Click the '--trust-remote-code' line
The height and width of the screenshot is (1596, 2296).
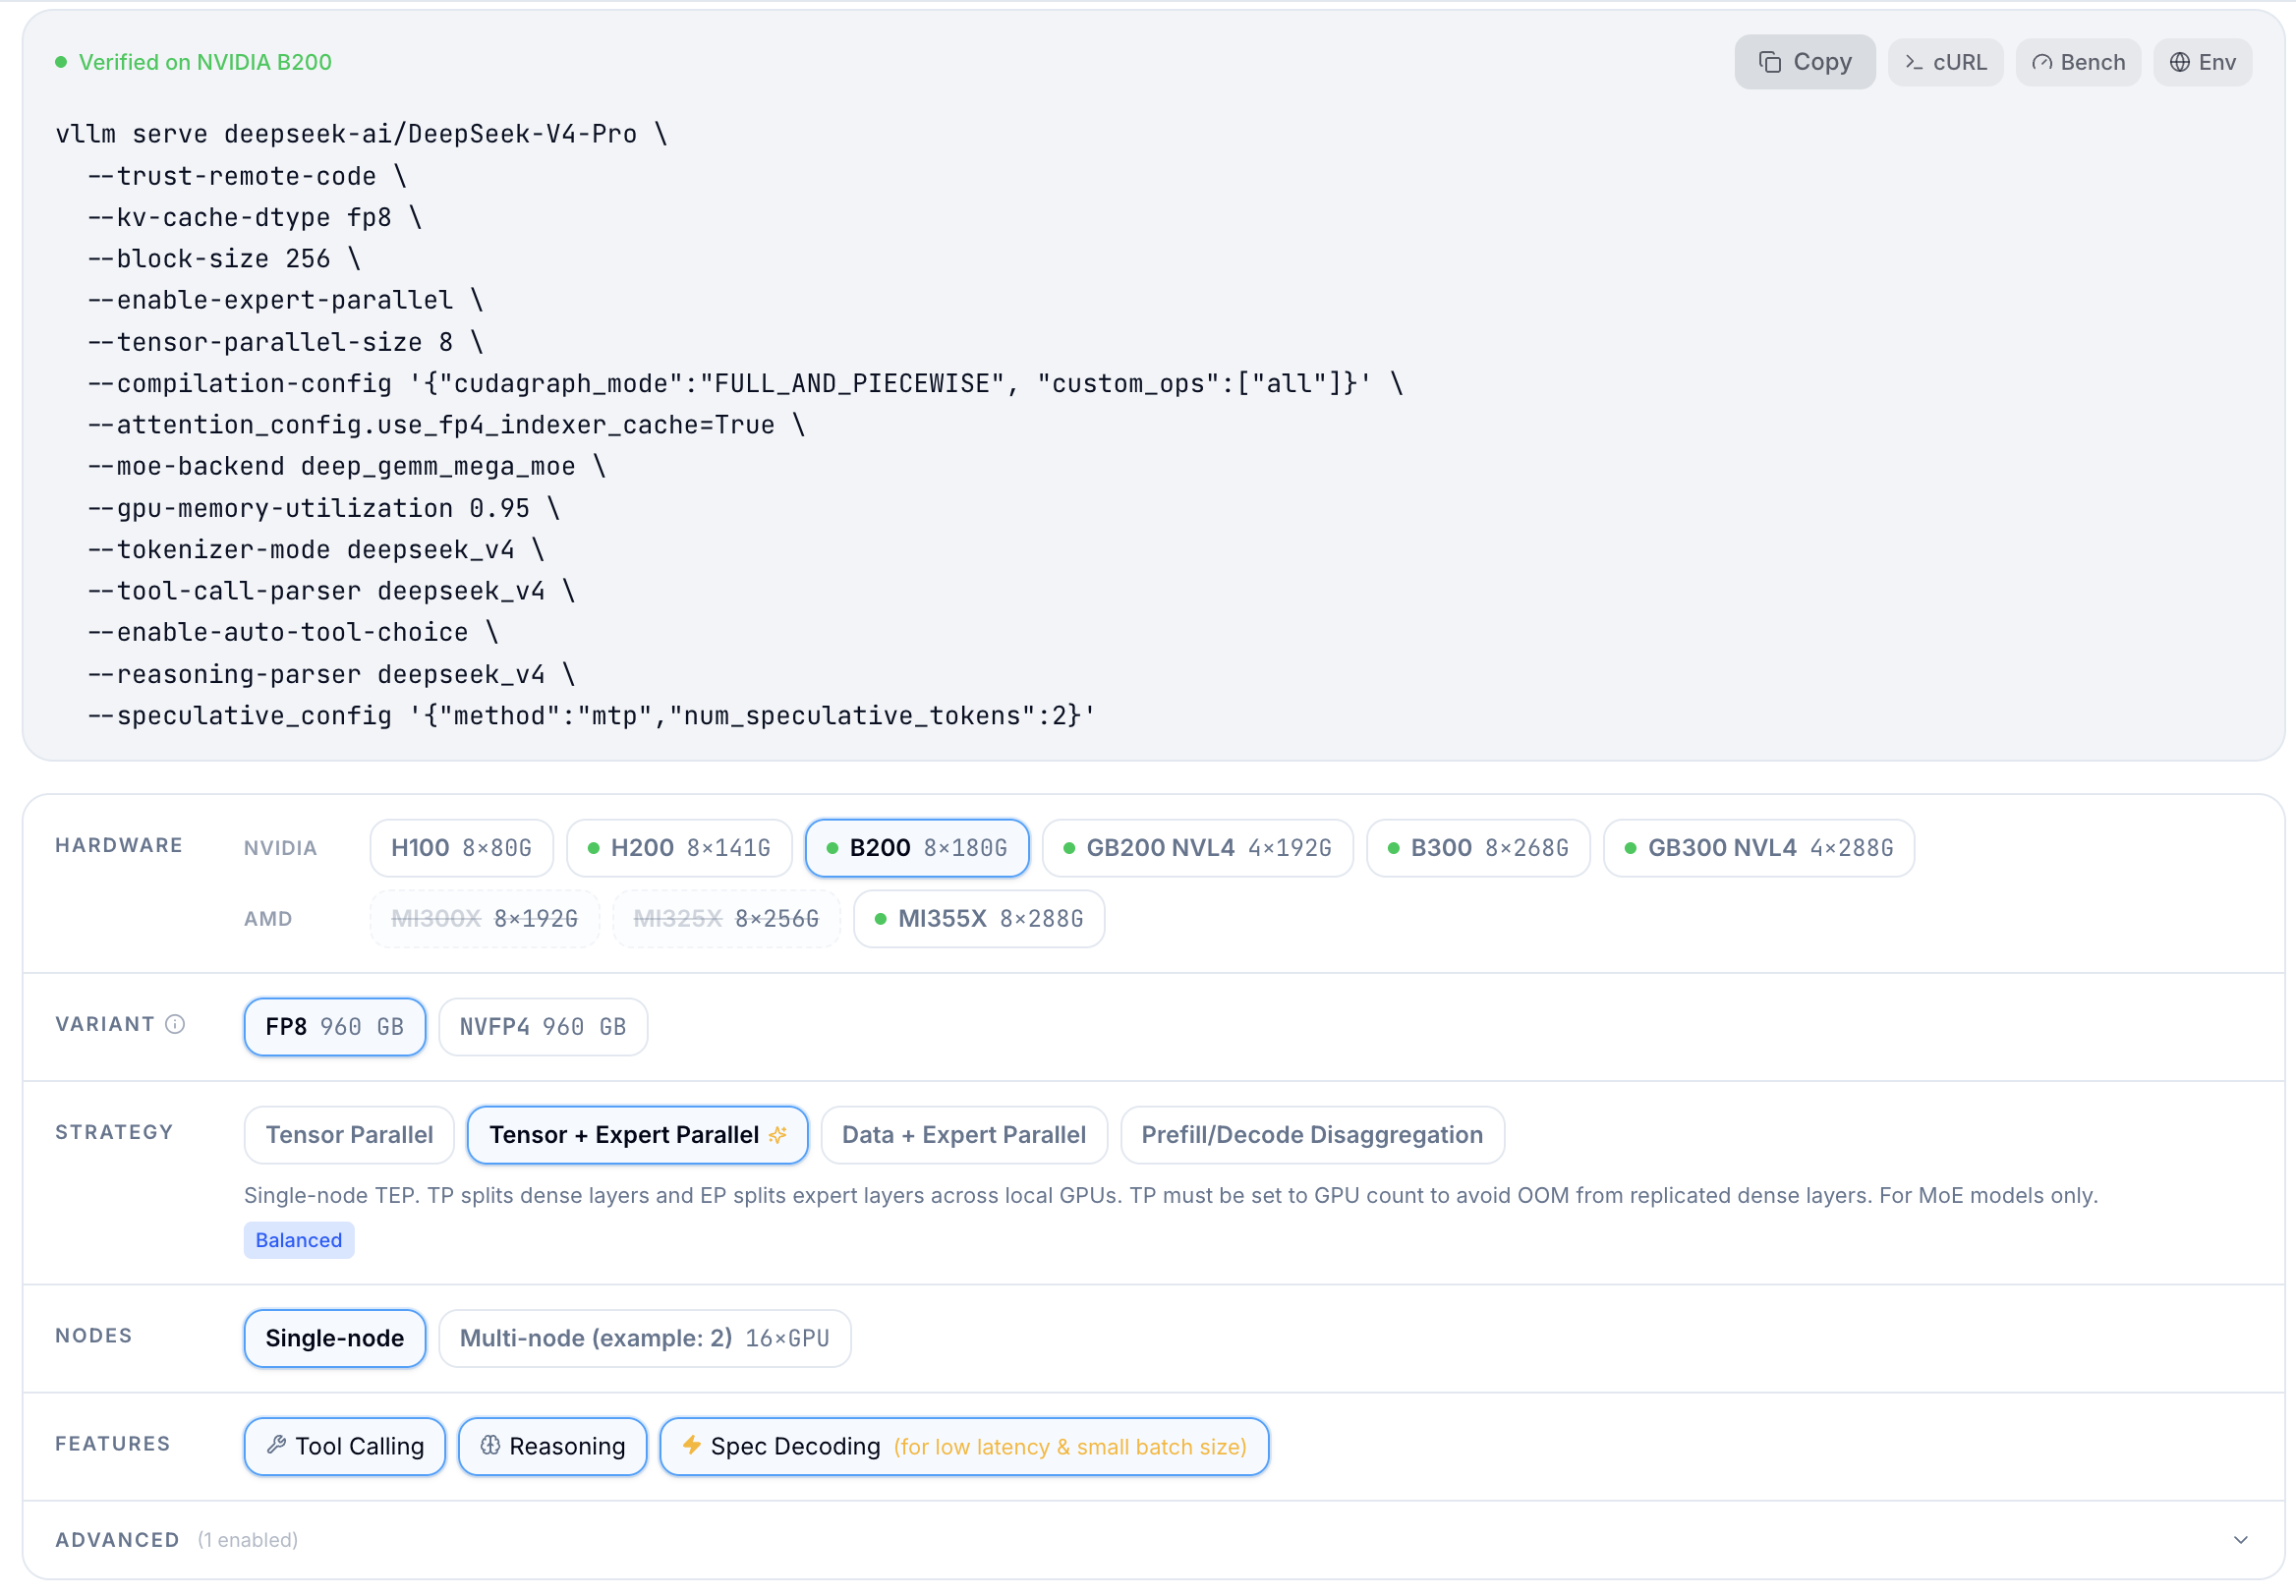pyautogui.click(x=247, y=176)
